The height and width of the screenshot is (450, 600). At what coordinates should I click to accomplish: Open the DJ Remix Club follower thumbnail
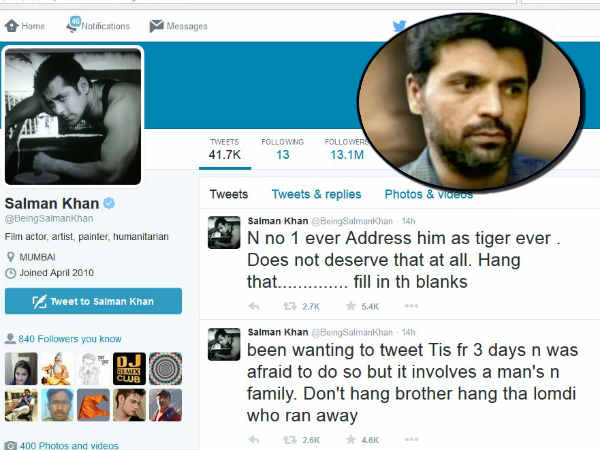129,368
